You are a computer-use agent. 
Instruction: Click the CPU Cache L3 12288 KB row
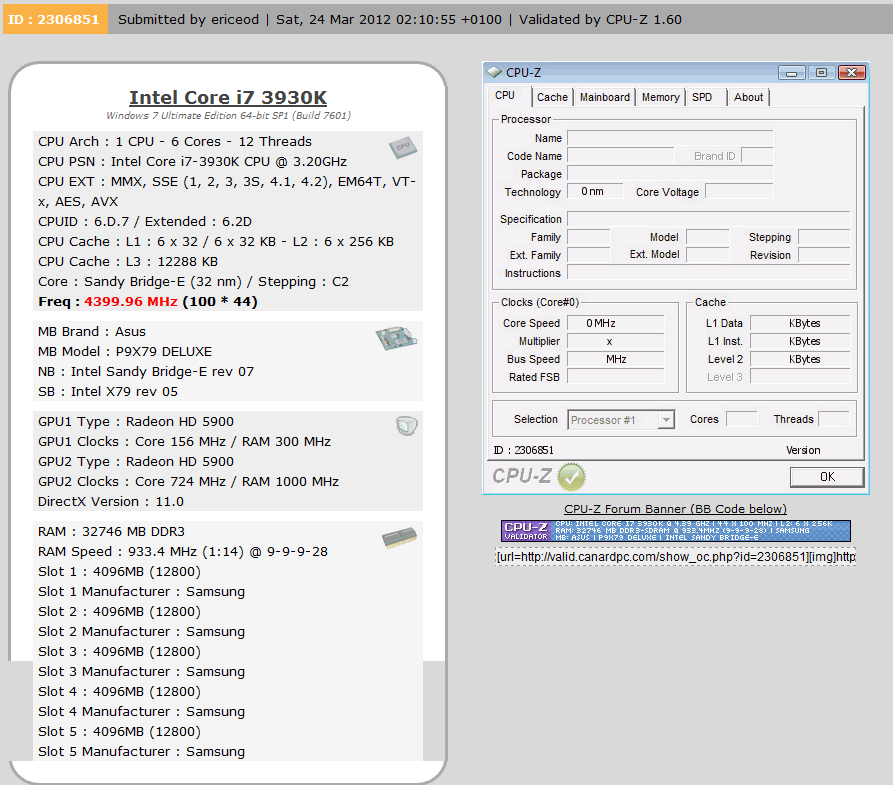[128, 261]
